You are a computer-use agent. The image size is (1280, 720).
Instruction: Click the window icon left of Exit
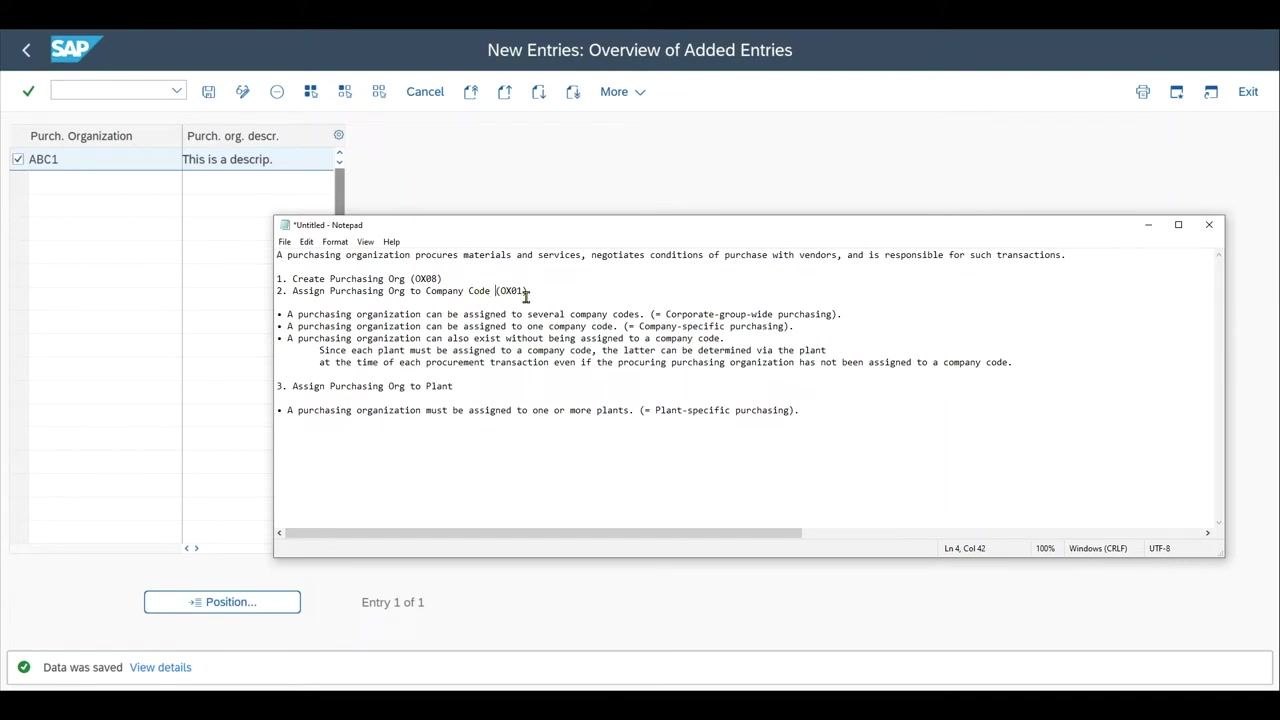(x=1211, y=92)
